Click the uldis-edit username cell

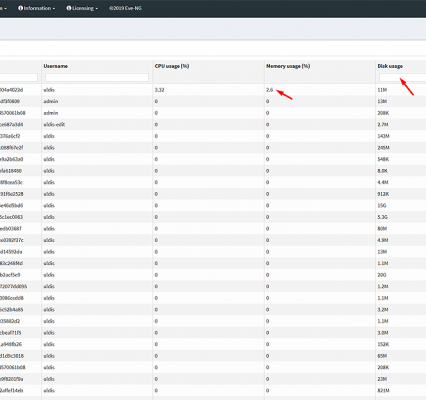[x=54, y=124]
